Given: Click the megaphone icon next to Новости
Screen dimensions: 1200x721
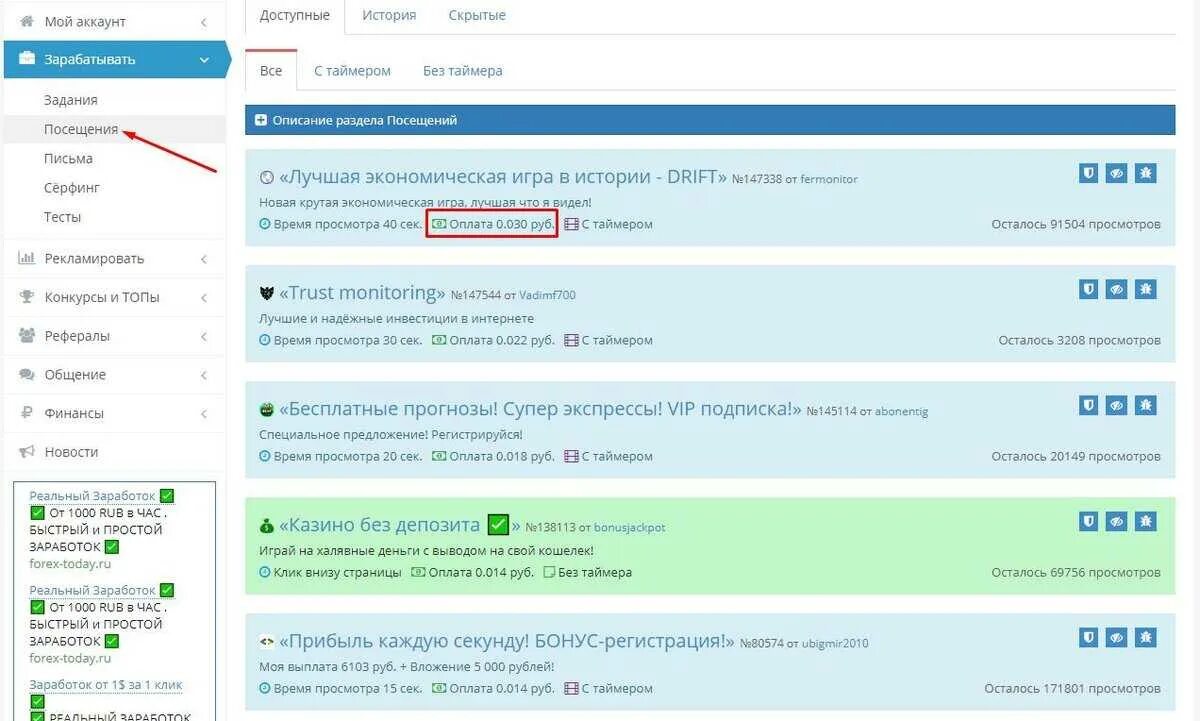Looking at the screenshot, I should (27, 452).
